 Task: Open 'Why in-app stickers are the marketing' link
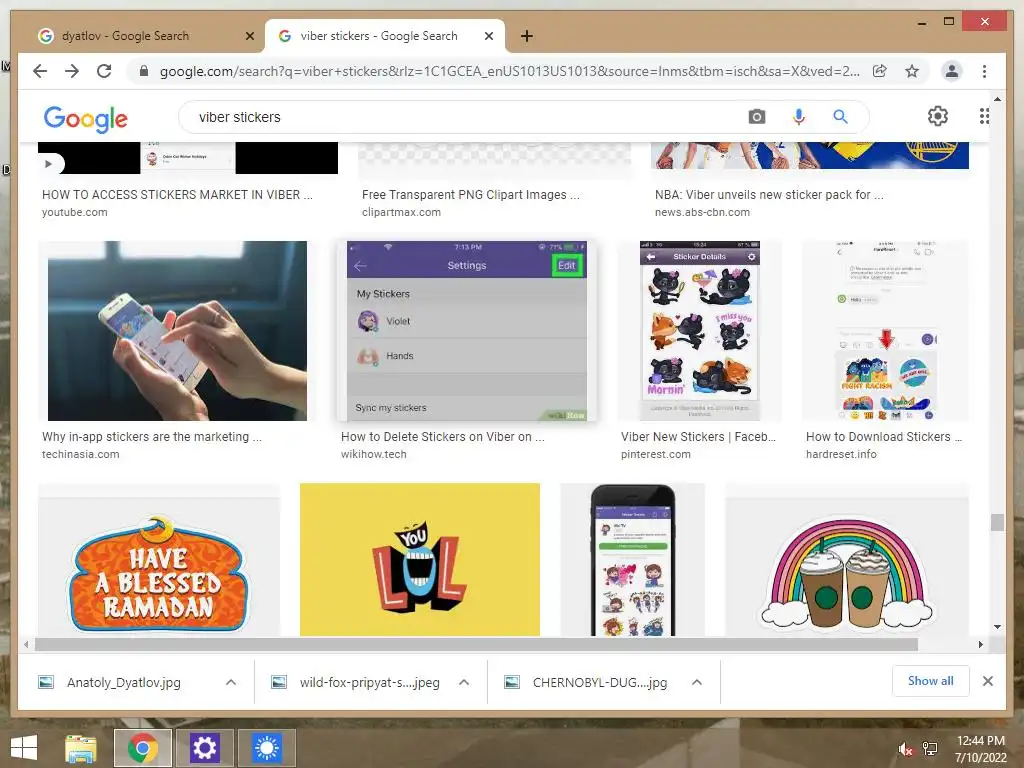click(x=152, y=436)
